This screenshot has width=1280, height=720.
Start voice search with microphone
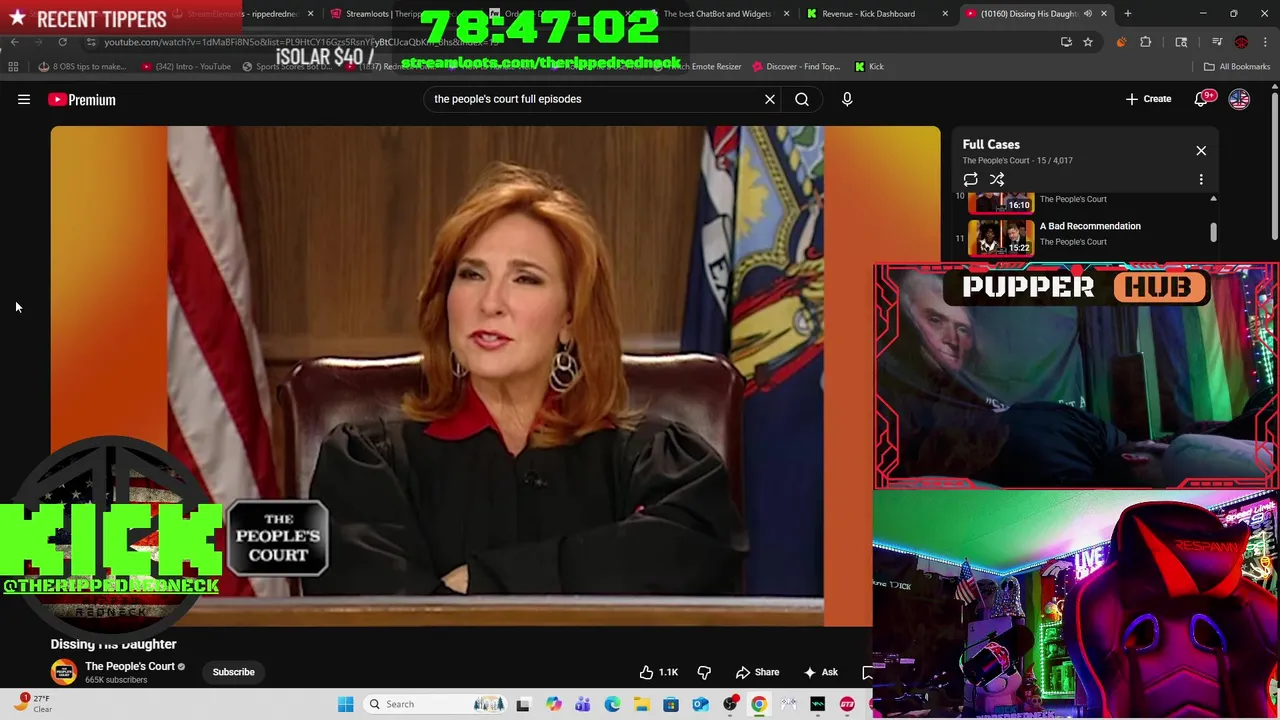click(847, 99)
